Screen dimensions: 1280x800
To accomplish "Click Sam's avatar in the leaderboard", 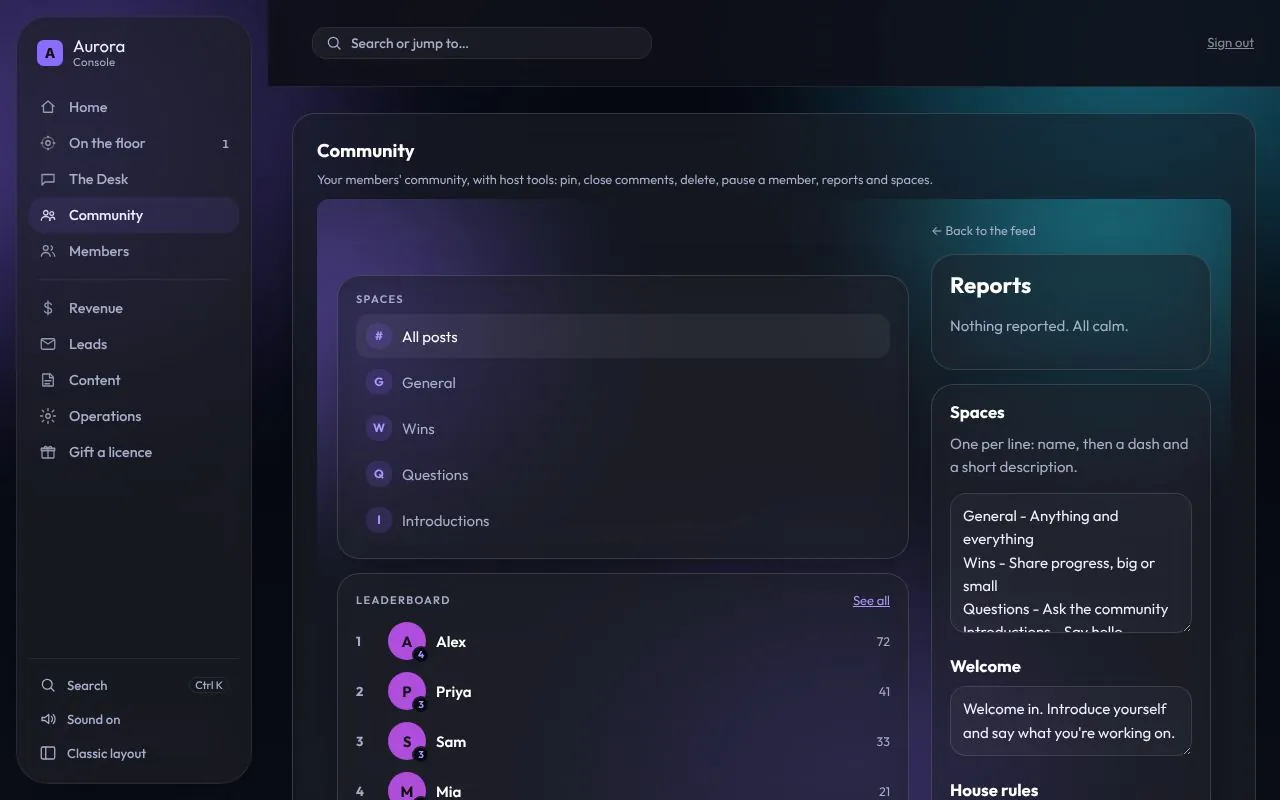I will 407,742.
